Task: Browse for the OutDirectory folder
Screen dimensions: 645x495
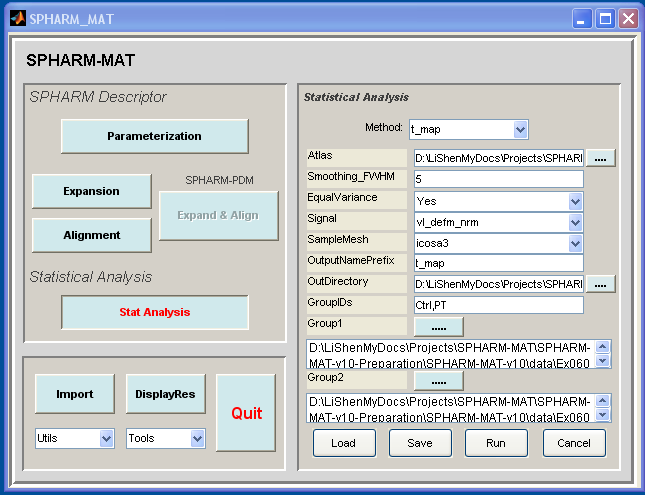Action: [601, 284]
